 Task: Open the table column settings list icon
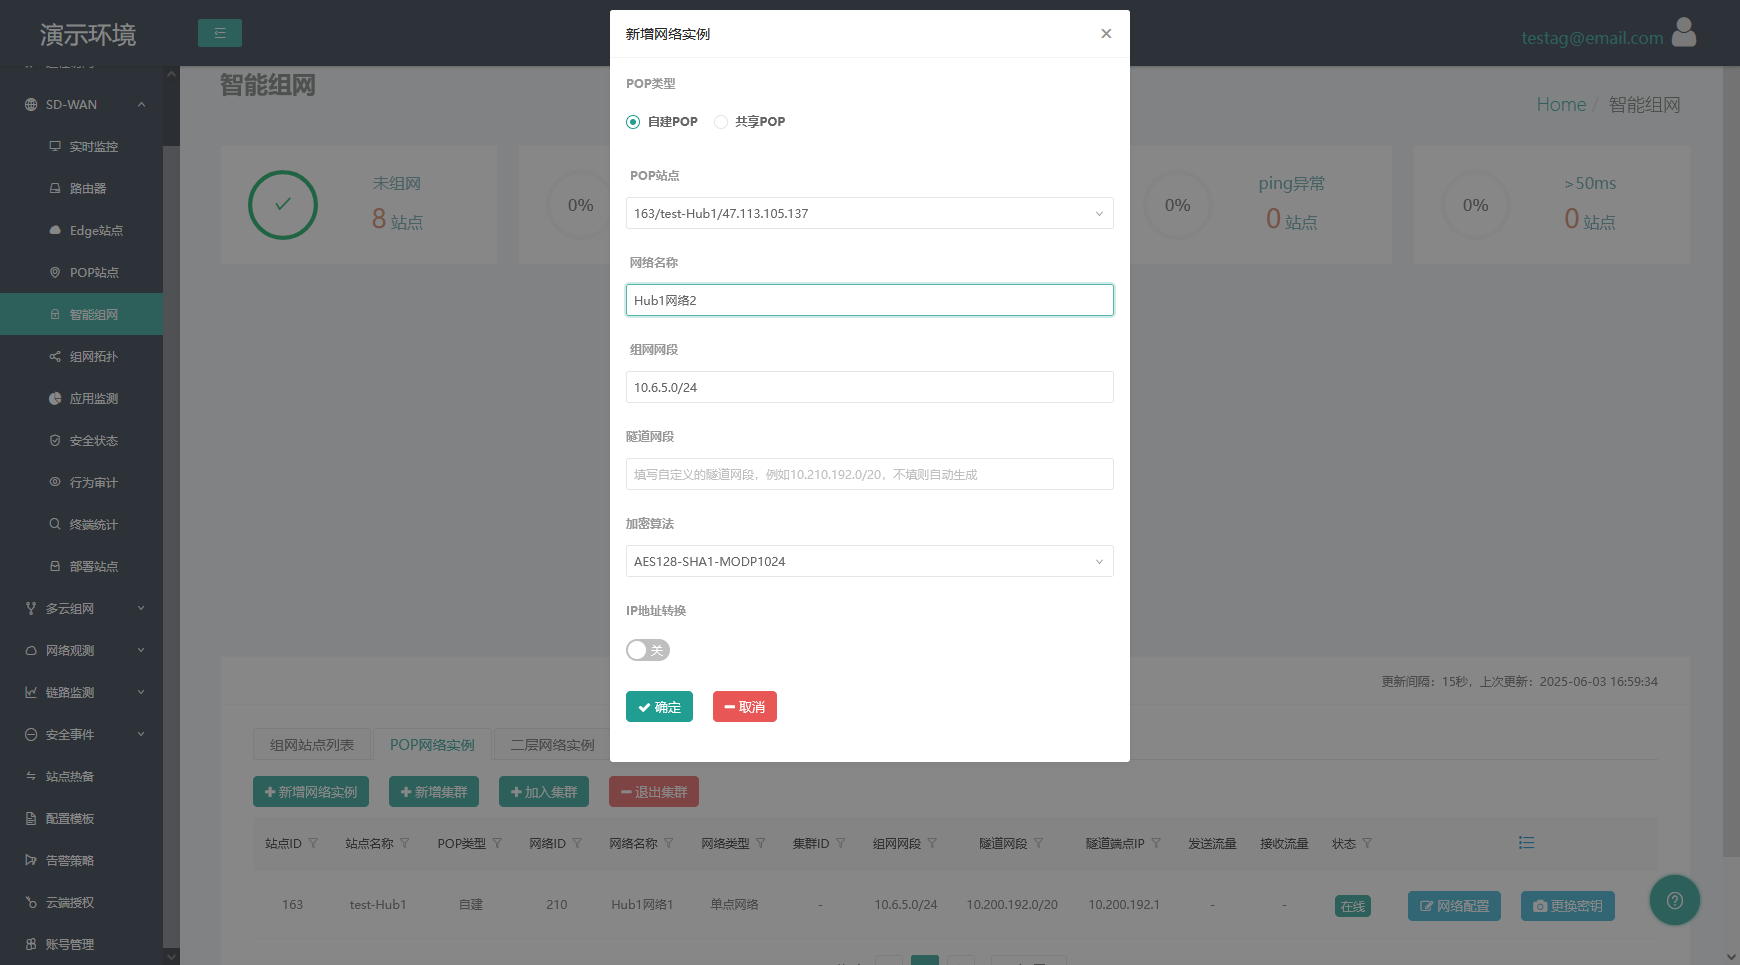(1526, 843)
